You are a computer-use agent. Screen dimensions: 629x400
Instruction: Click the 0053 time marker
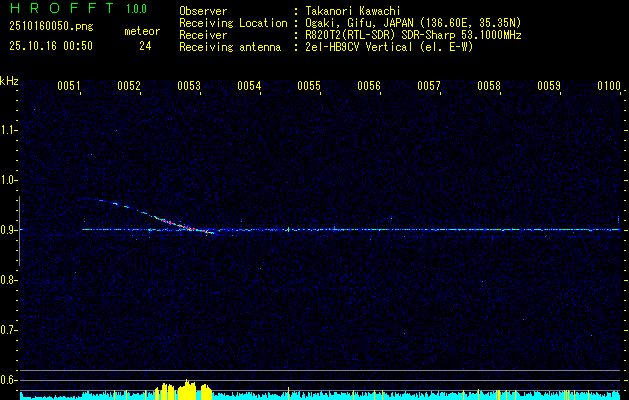[189, 87]
